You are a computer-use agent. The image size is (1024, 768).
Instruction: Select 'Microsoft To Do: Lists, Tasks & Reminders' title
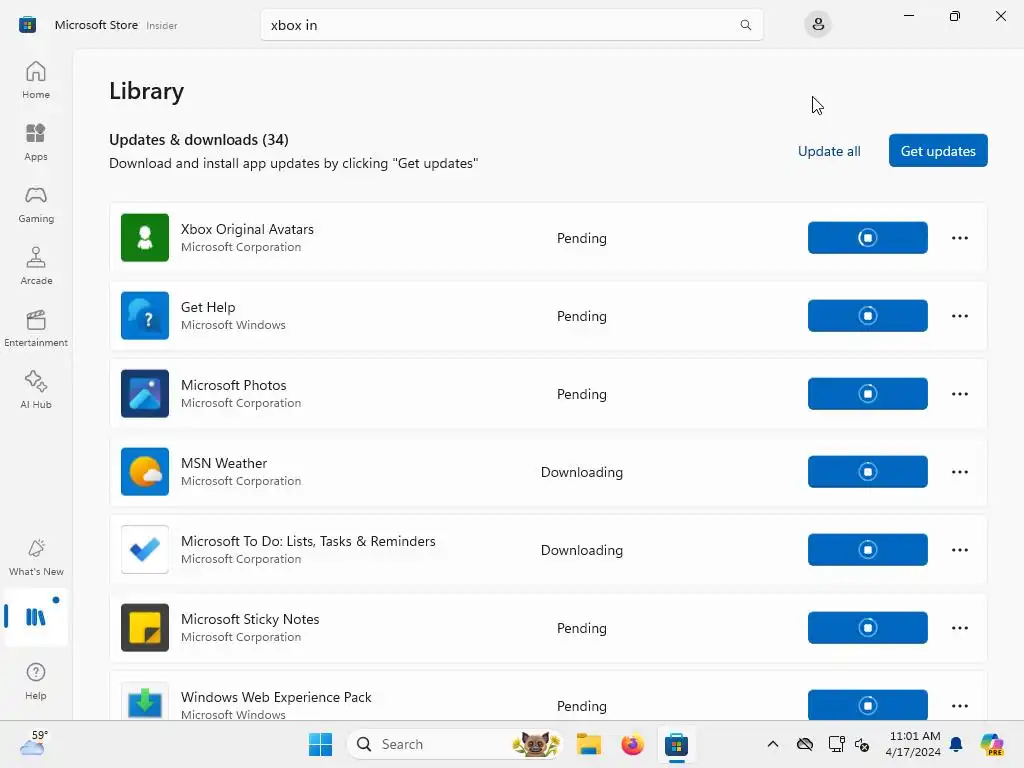tap(308, 541)
